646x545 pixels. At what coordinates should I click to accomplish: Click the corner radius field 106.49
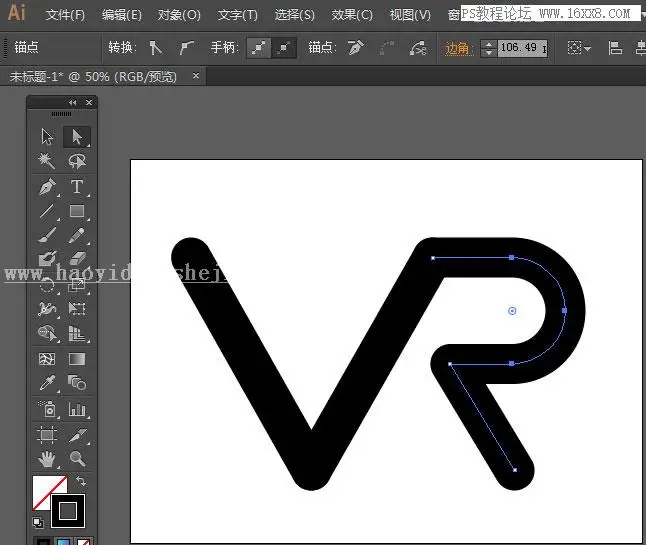(522, 48)
